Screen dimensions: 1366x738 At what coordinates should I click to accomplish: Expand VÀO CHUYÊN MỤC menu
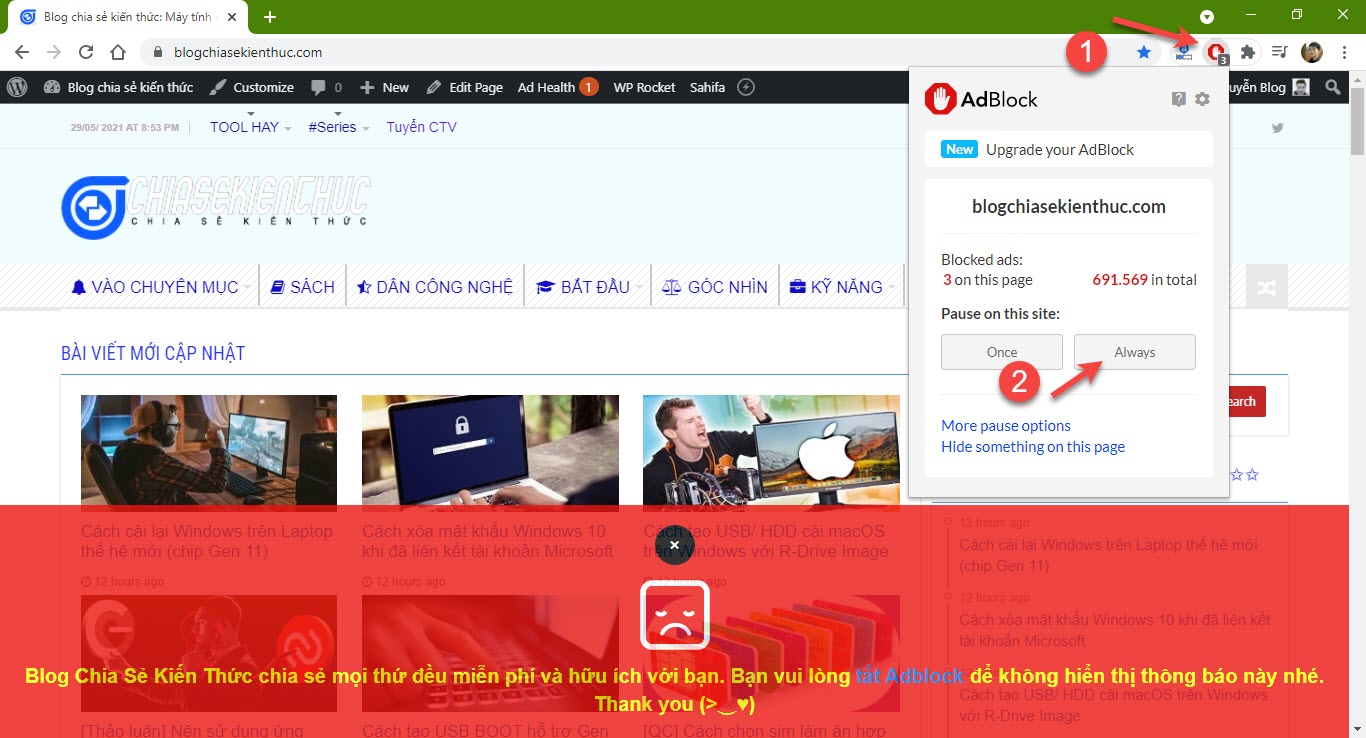point(161,287)
